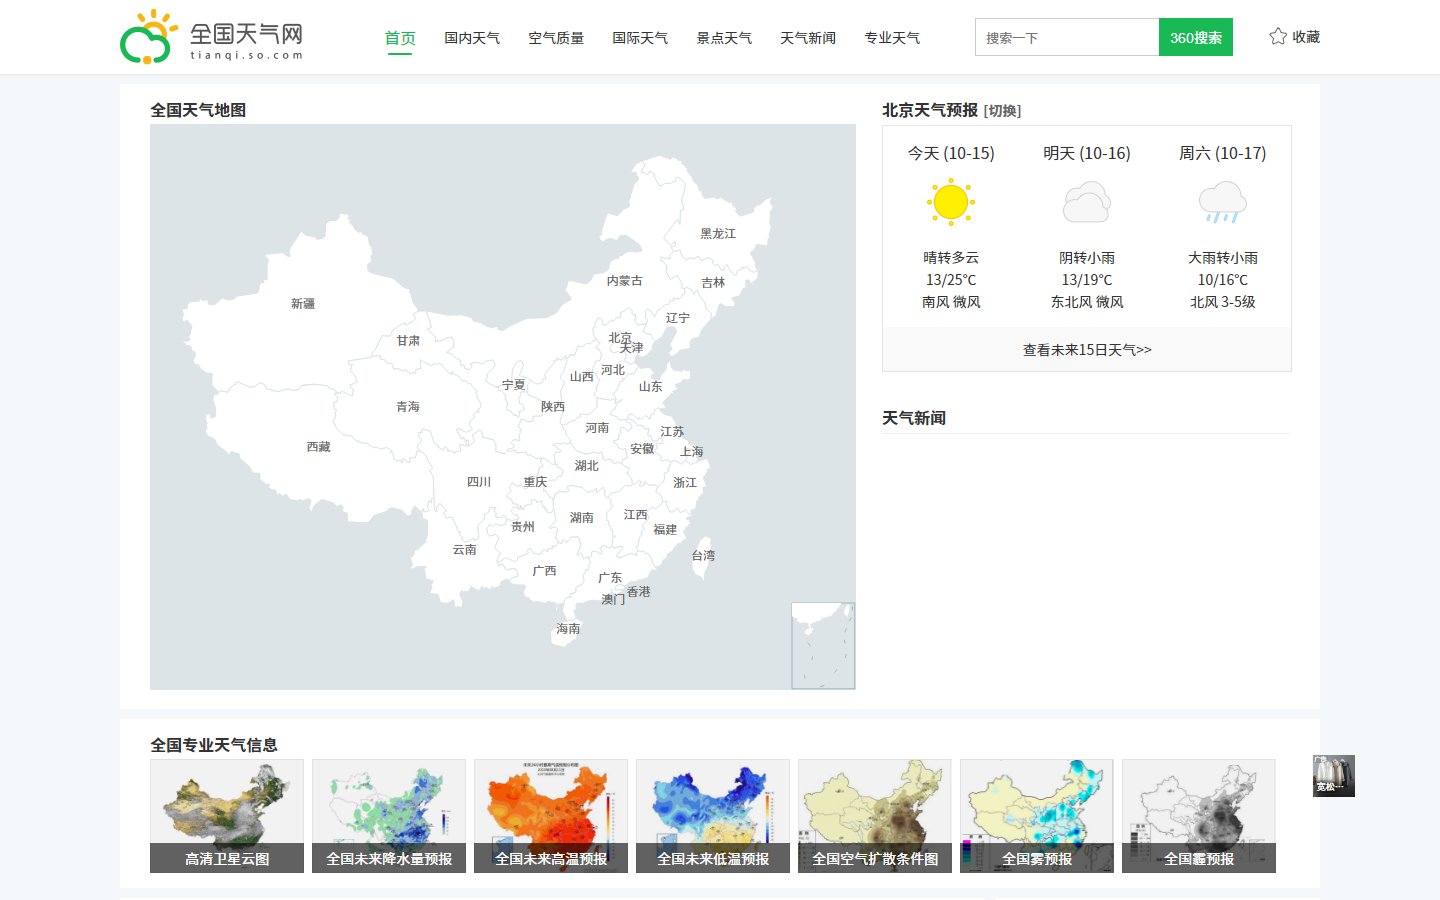The image size is (1440, 900).
Task: Open 全国未来高温预报 thumbnail
Action: (x=551, y=816)
